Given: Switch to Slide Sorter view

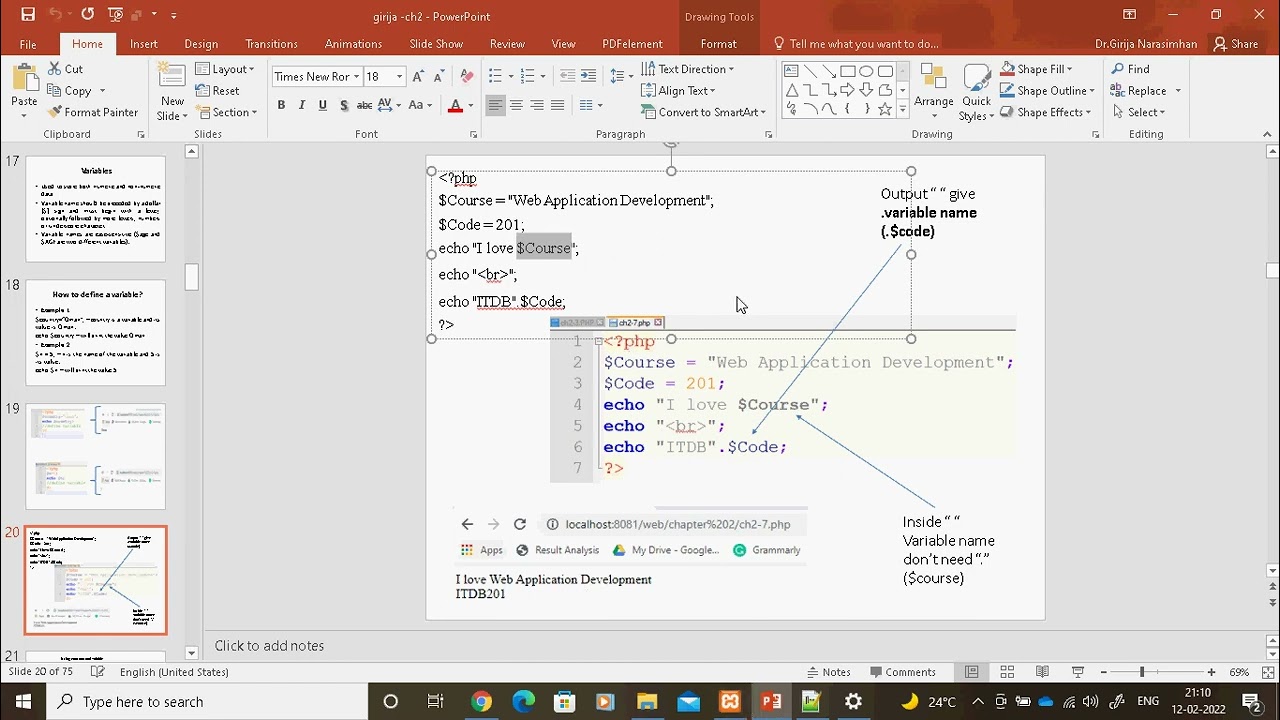Looking at the screenshot, I should coord(1007,672).
